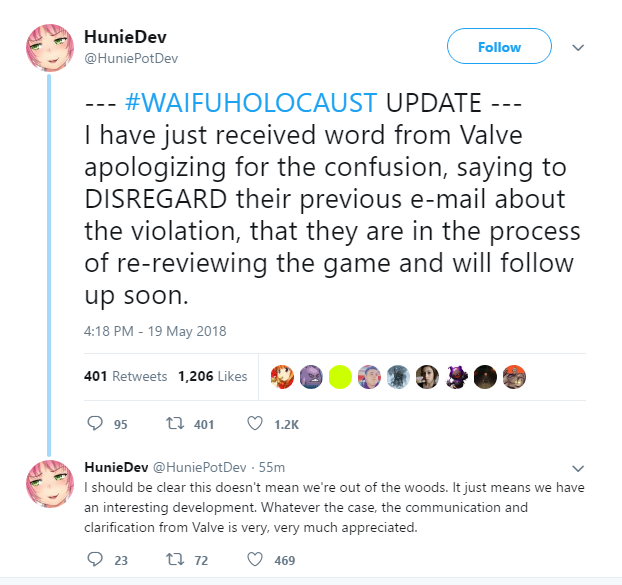The image size is (622, 585).
Task: Follow the HunieDev account
Action: 499,46
